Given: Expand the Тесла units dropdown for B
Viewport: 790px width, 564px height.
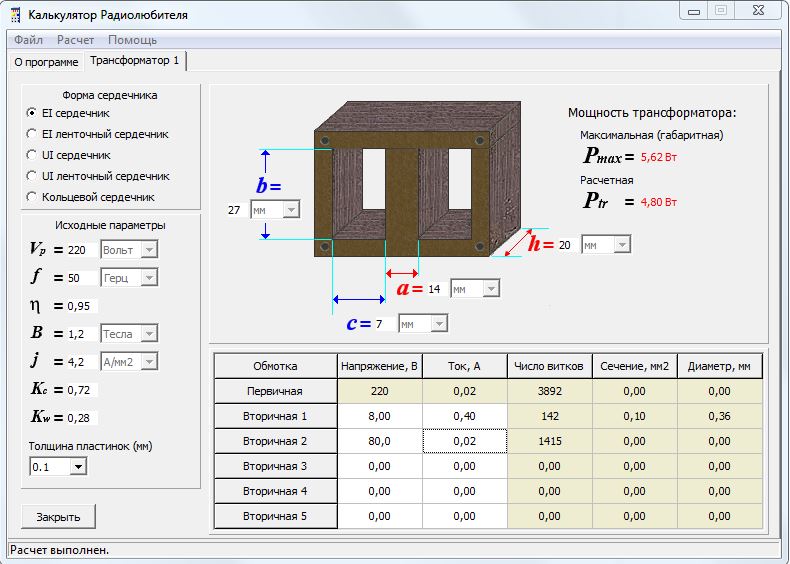Looking at the screenshot, I should [x=149, y=333].
